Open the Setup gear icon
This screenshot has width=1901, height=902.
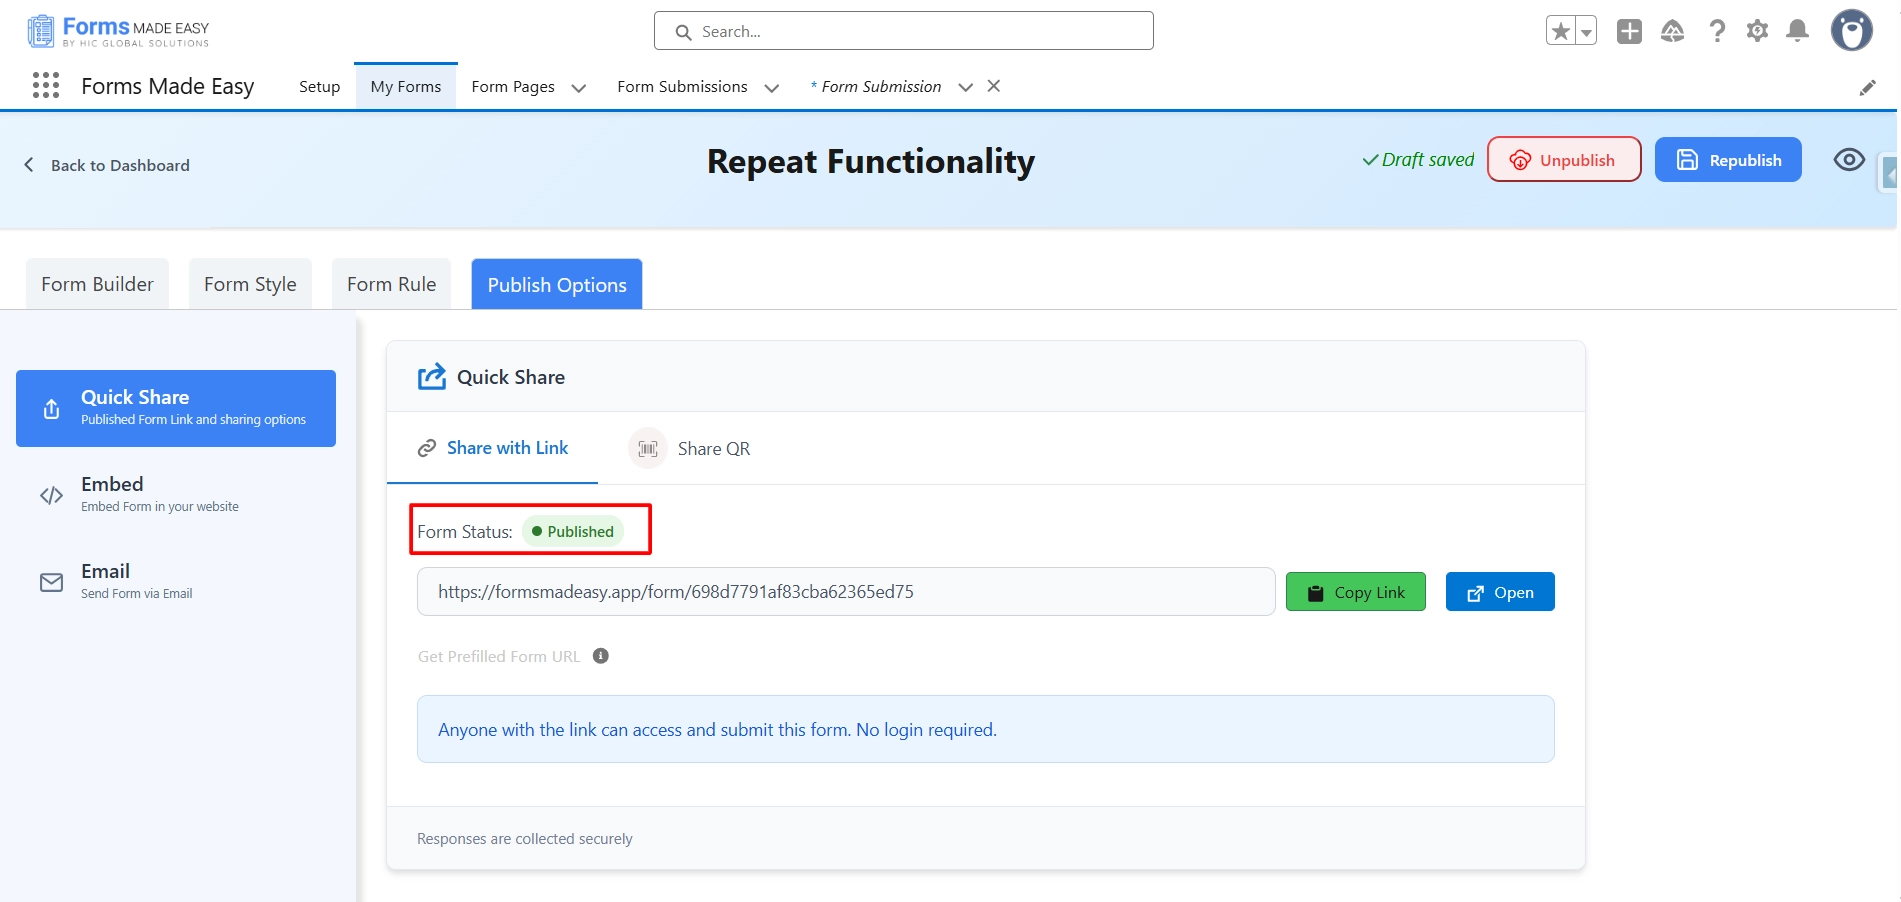1757,31
